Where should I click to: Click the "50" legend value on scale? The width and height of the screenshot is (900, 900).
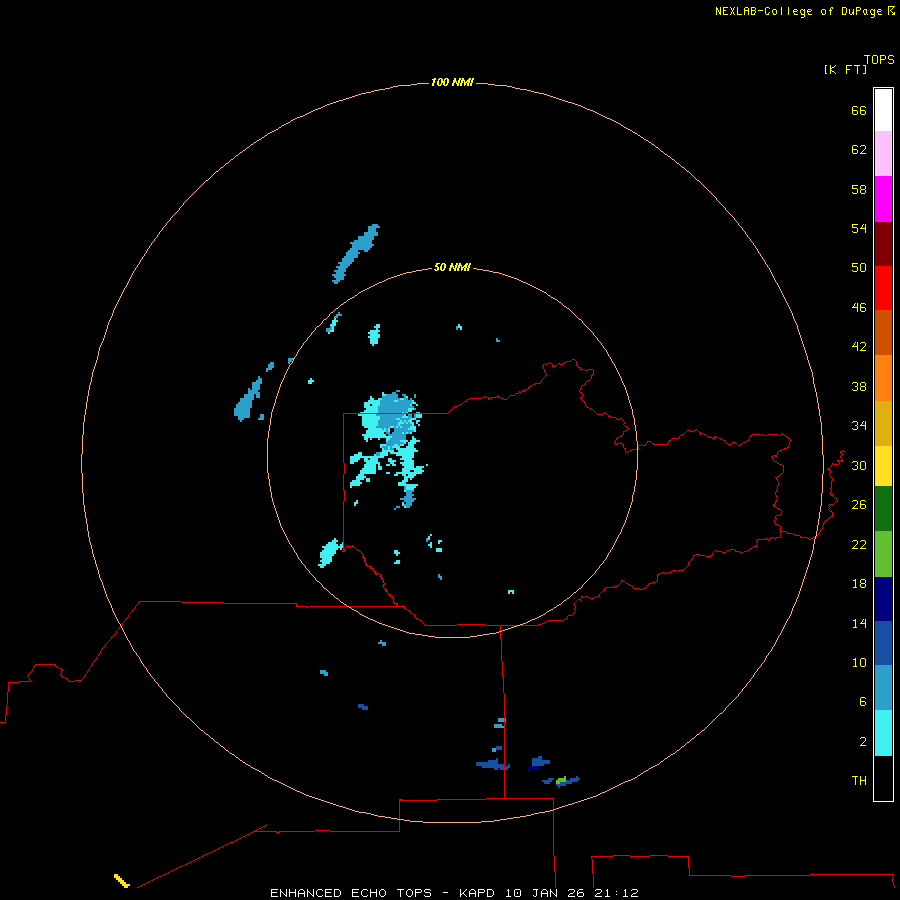(x=859, y=268)
